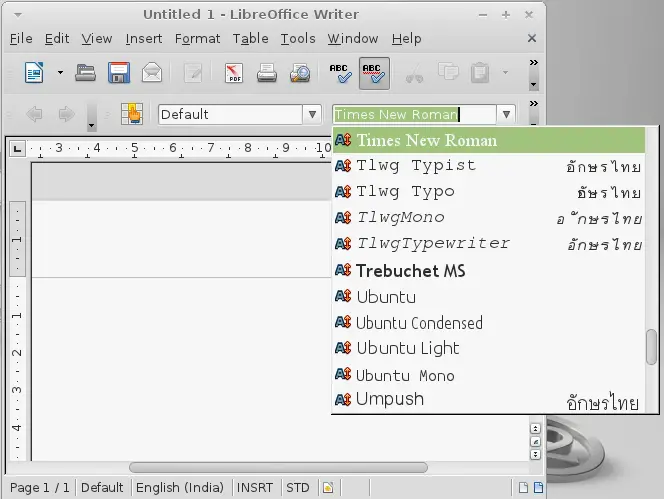This screenshot has width=664, height=499.
Task: Click Next Page navigation button
Action: pyautogui.click(x=535, y=455)
